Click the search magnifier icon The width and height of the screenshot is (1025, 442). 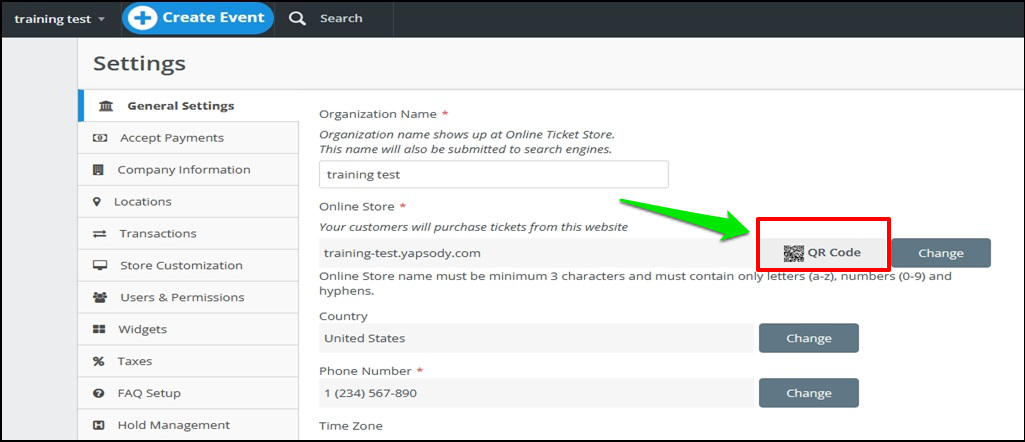[297, 18]
